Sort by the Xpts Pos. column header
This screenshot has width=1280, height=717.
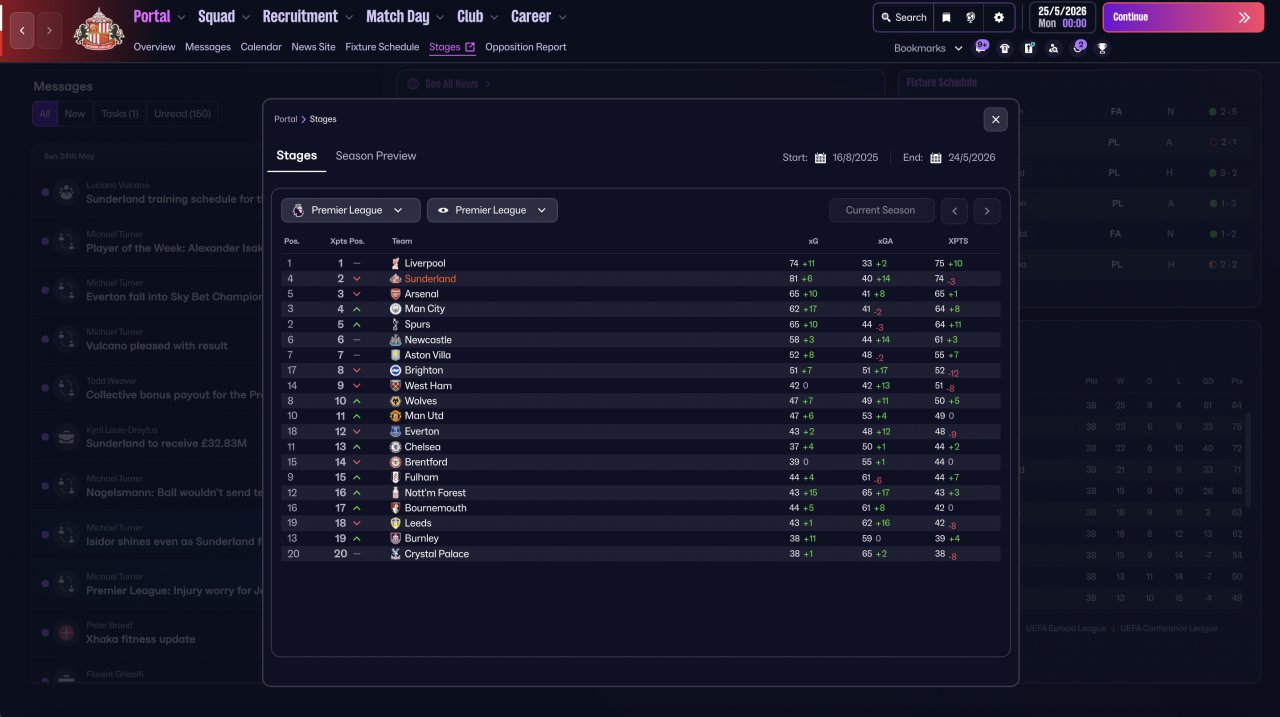[x=347, y=241]
